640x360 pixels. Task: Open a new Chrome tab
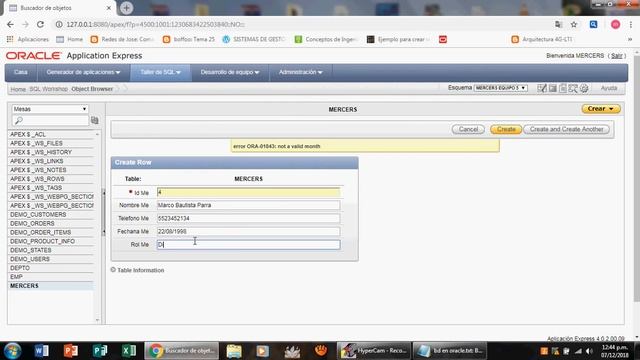pyautogui.click(x=126, y=8)
